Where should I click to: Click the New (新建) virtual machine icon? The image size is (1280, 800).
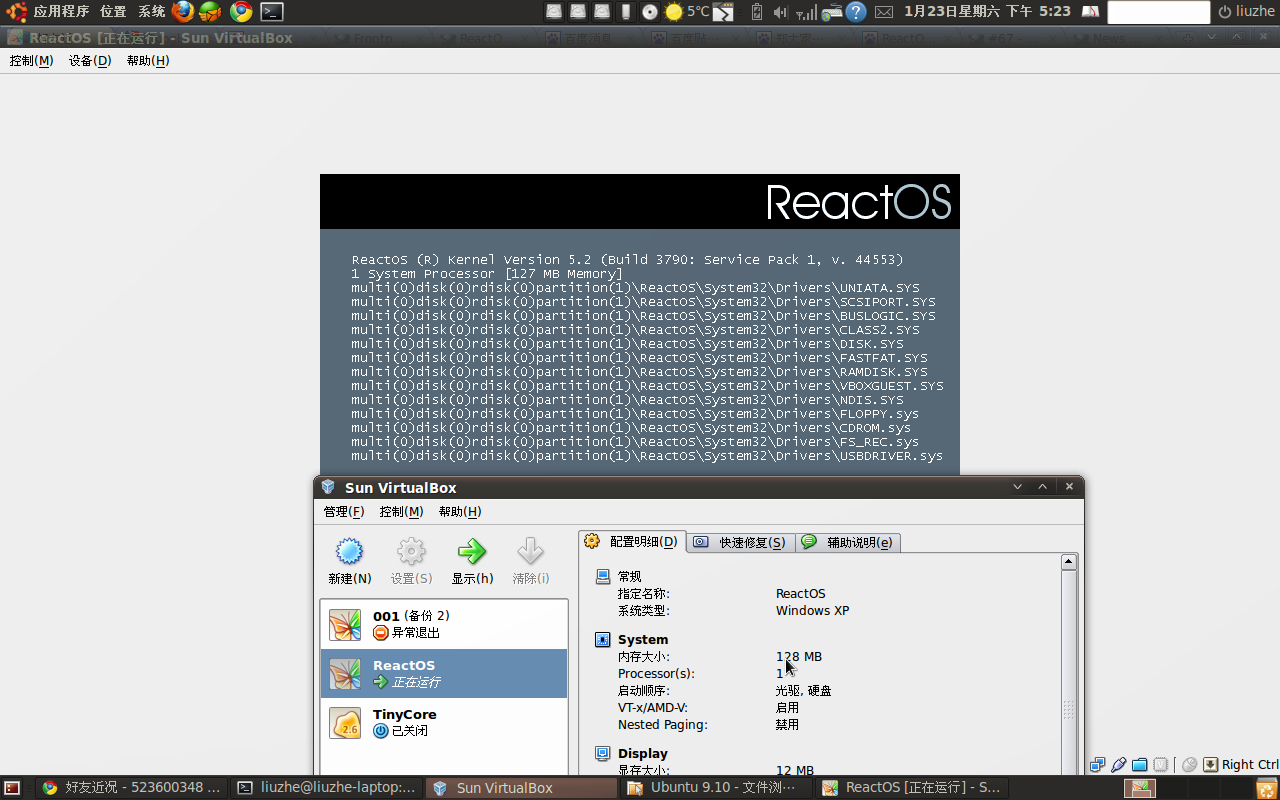(349, 551)
